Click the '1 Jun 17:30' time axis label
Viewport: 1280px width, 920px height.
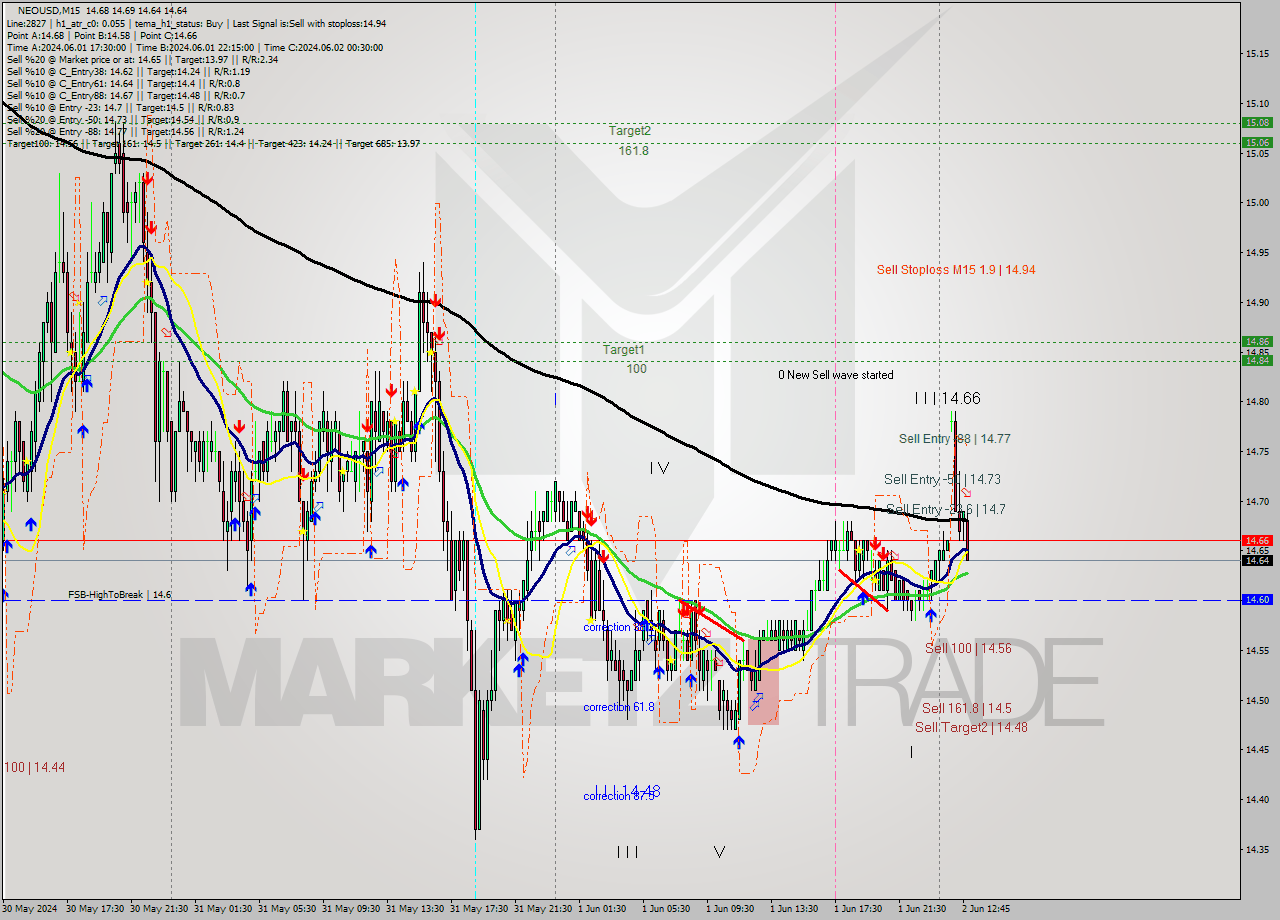click(858, 909)
